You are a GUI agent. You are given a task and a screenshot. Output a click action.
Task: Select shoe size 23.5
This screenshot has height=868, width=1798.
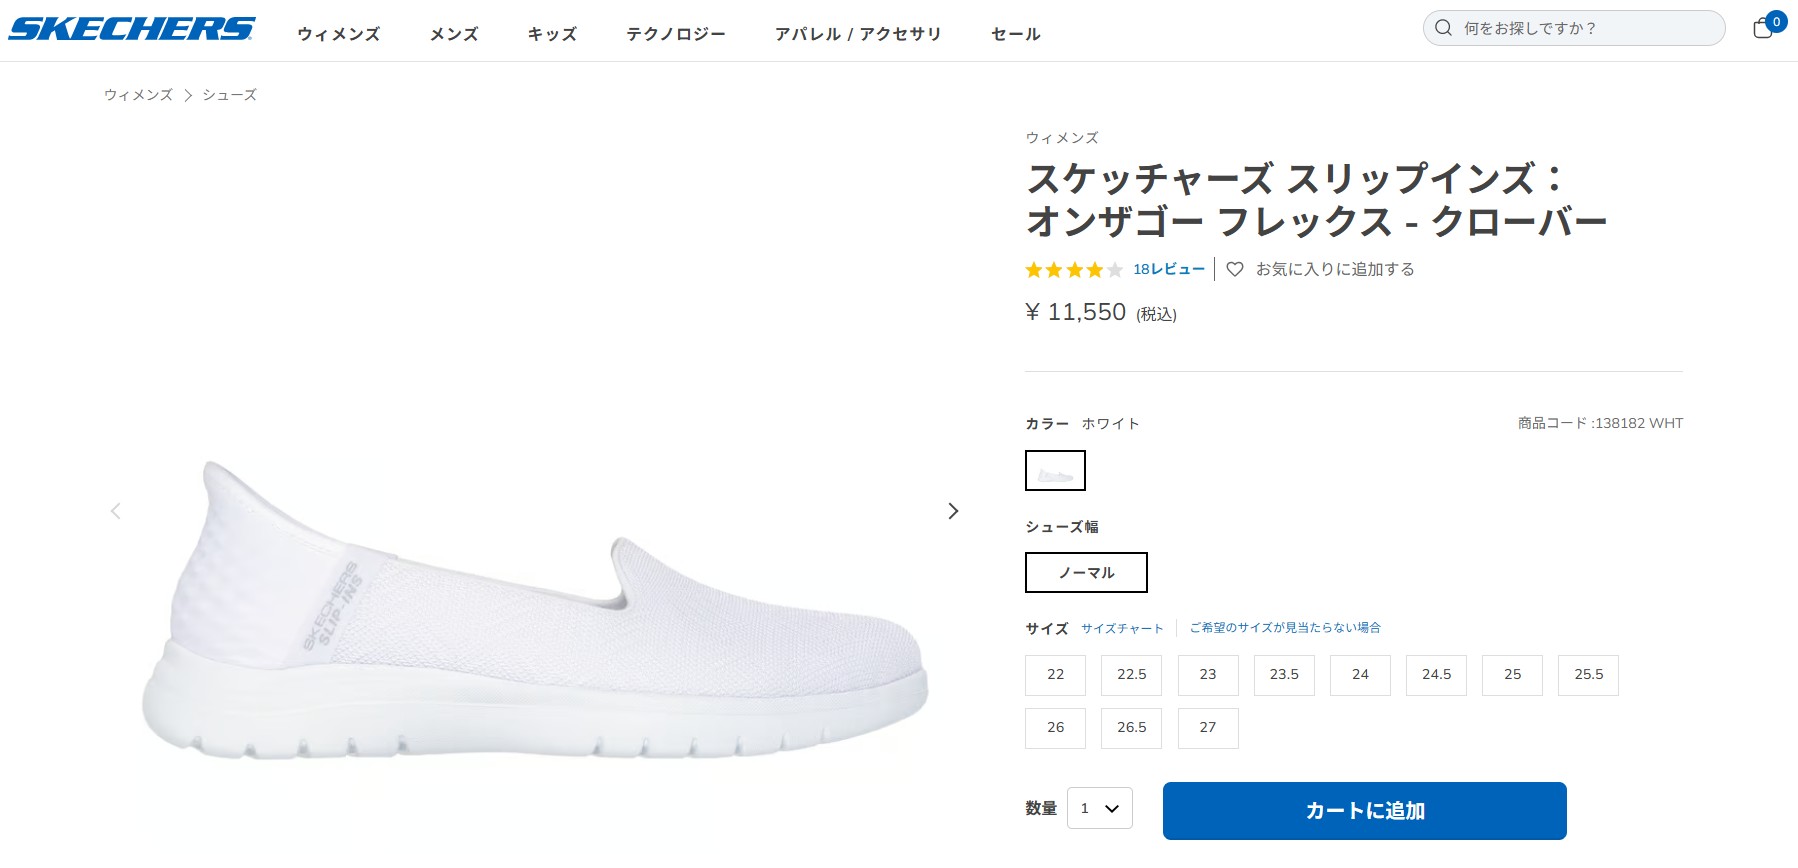[1284, 675]
